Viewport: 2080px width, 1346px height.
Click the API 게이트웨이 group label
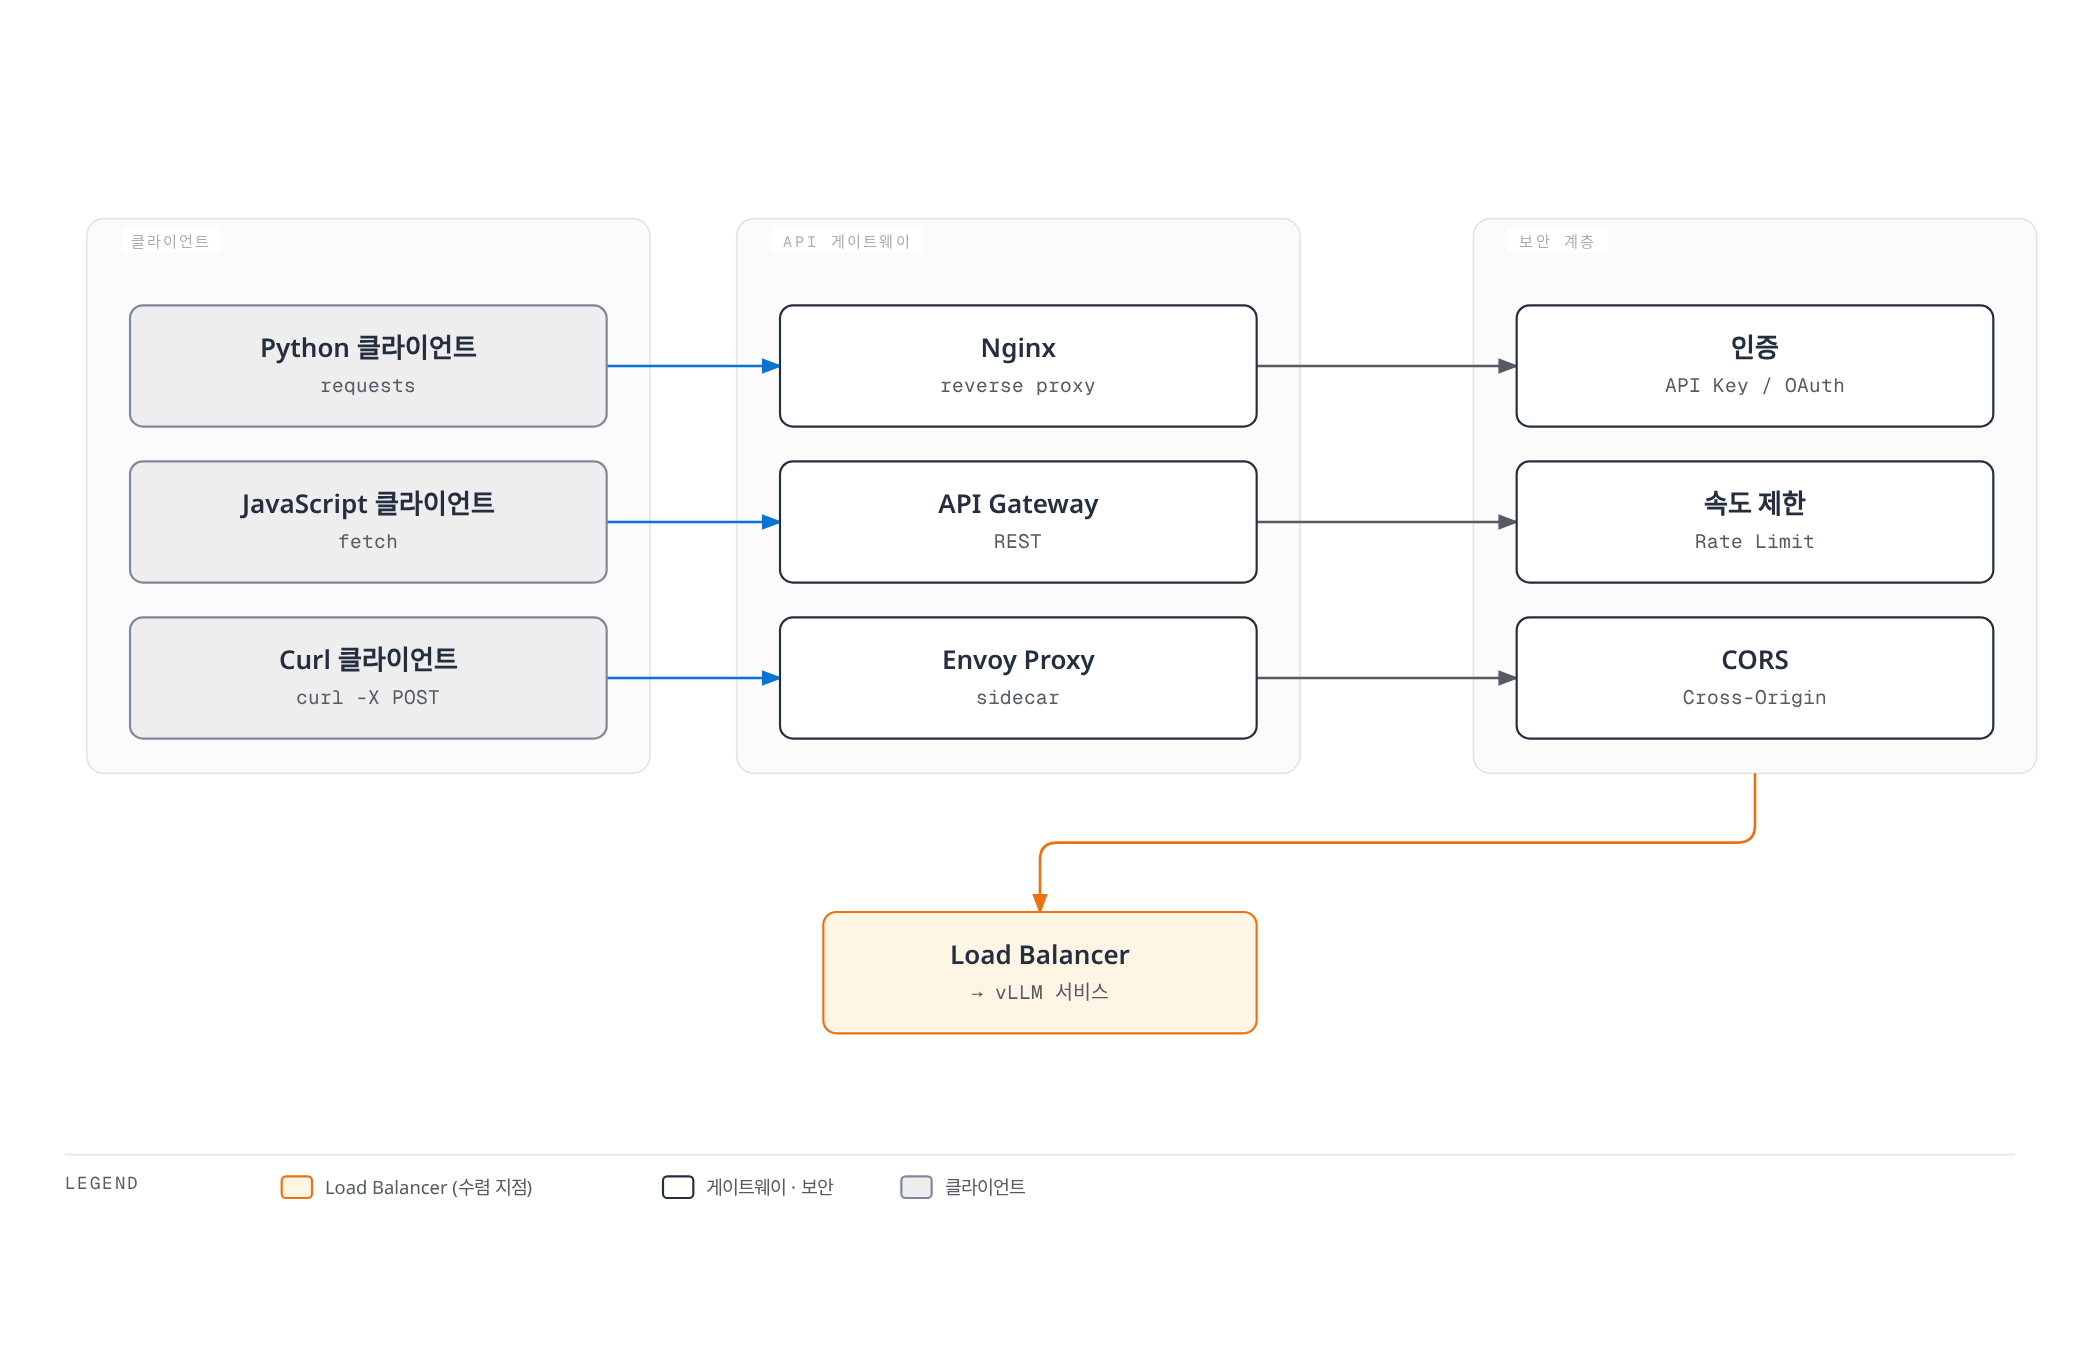846,241
